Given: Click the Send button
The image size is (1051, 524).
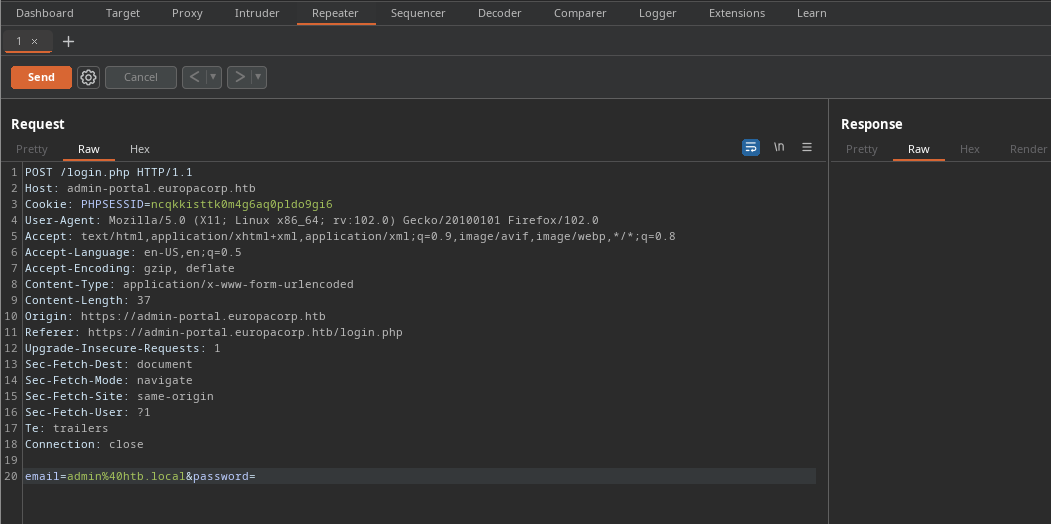Looking at the screenshot, I should click(x=41, y=77).
